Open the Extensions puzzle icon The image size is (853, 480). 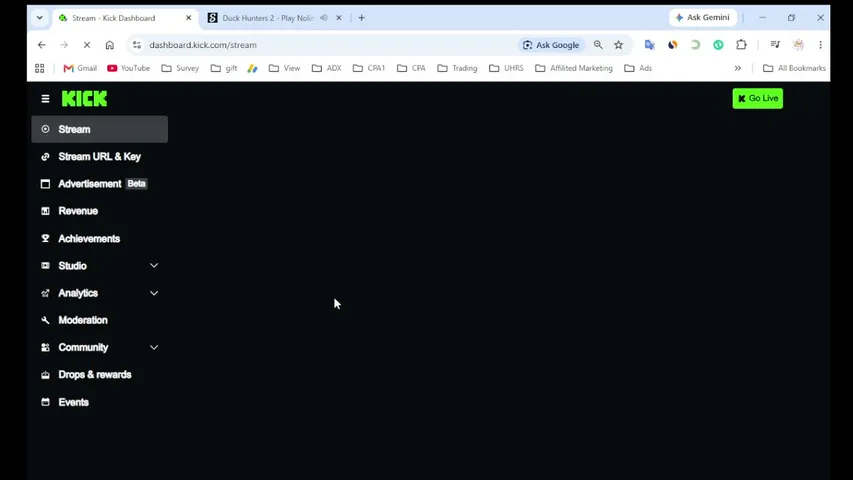[741, 45]
